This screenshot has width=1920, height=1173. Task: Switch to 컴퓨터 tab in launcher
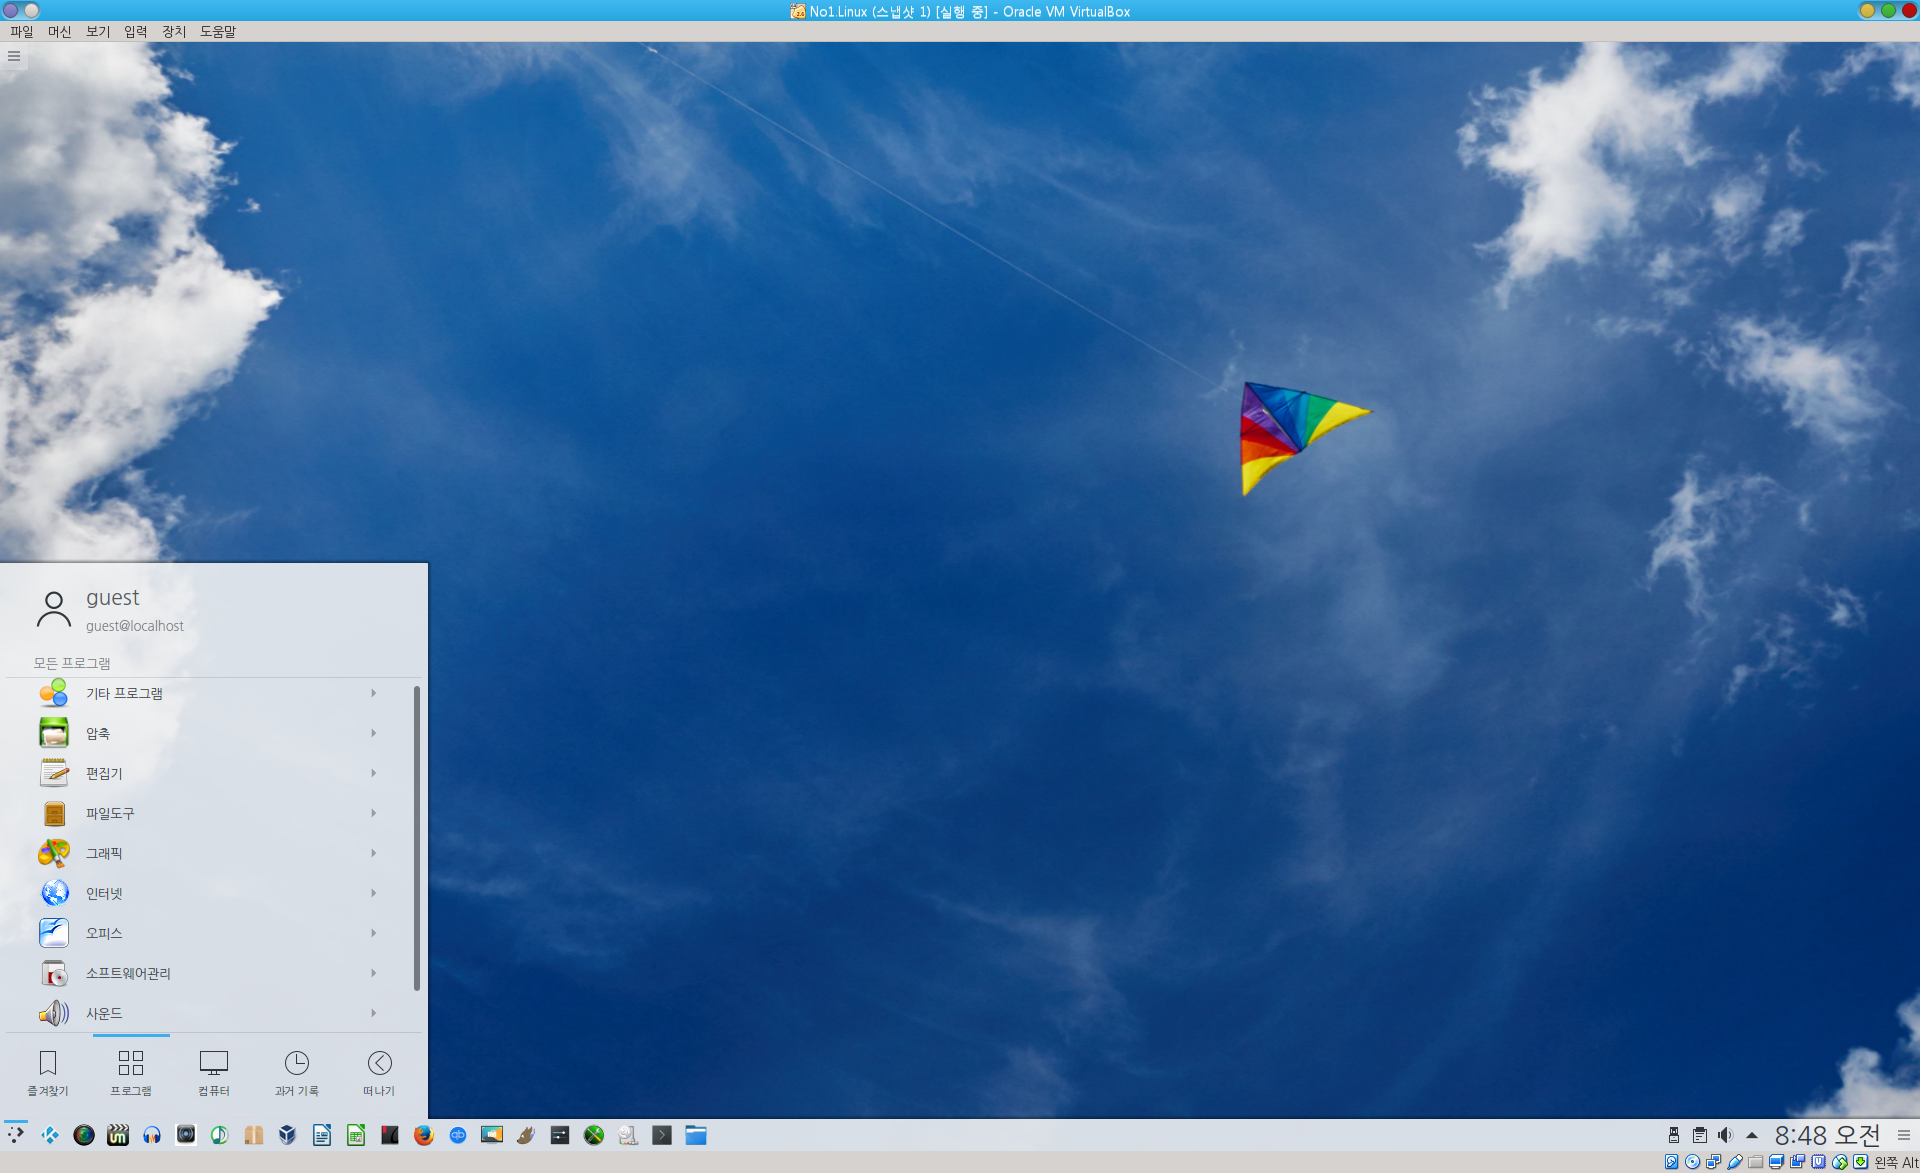click(214, 1073)
